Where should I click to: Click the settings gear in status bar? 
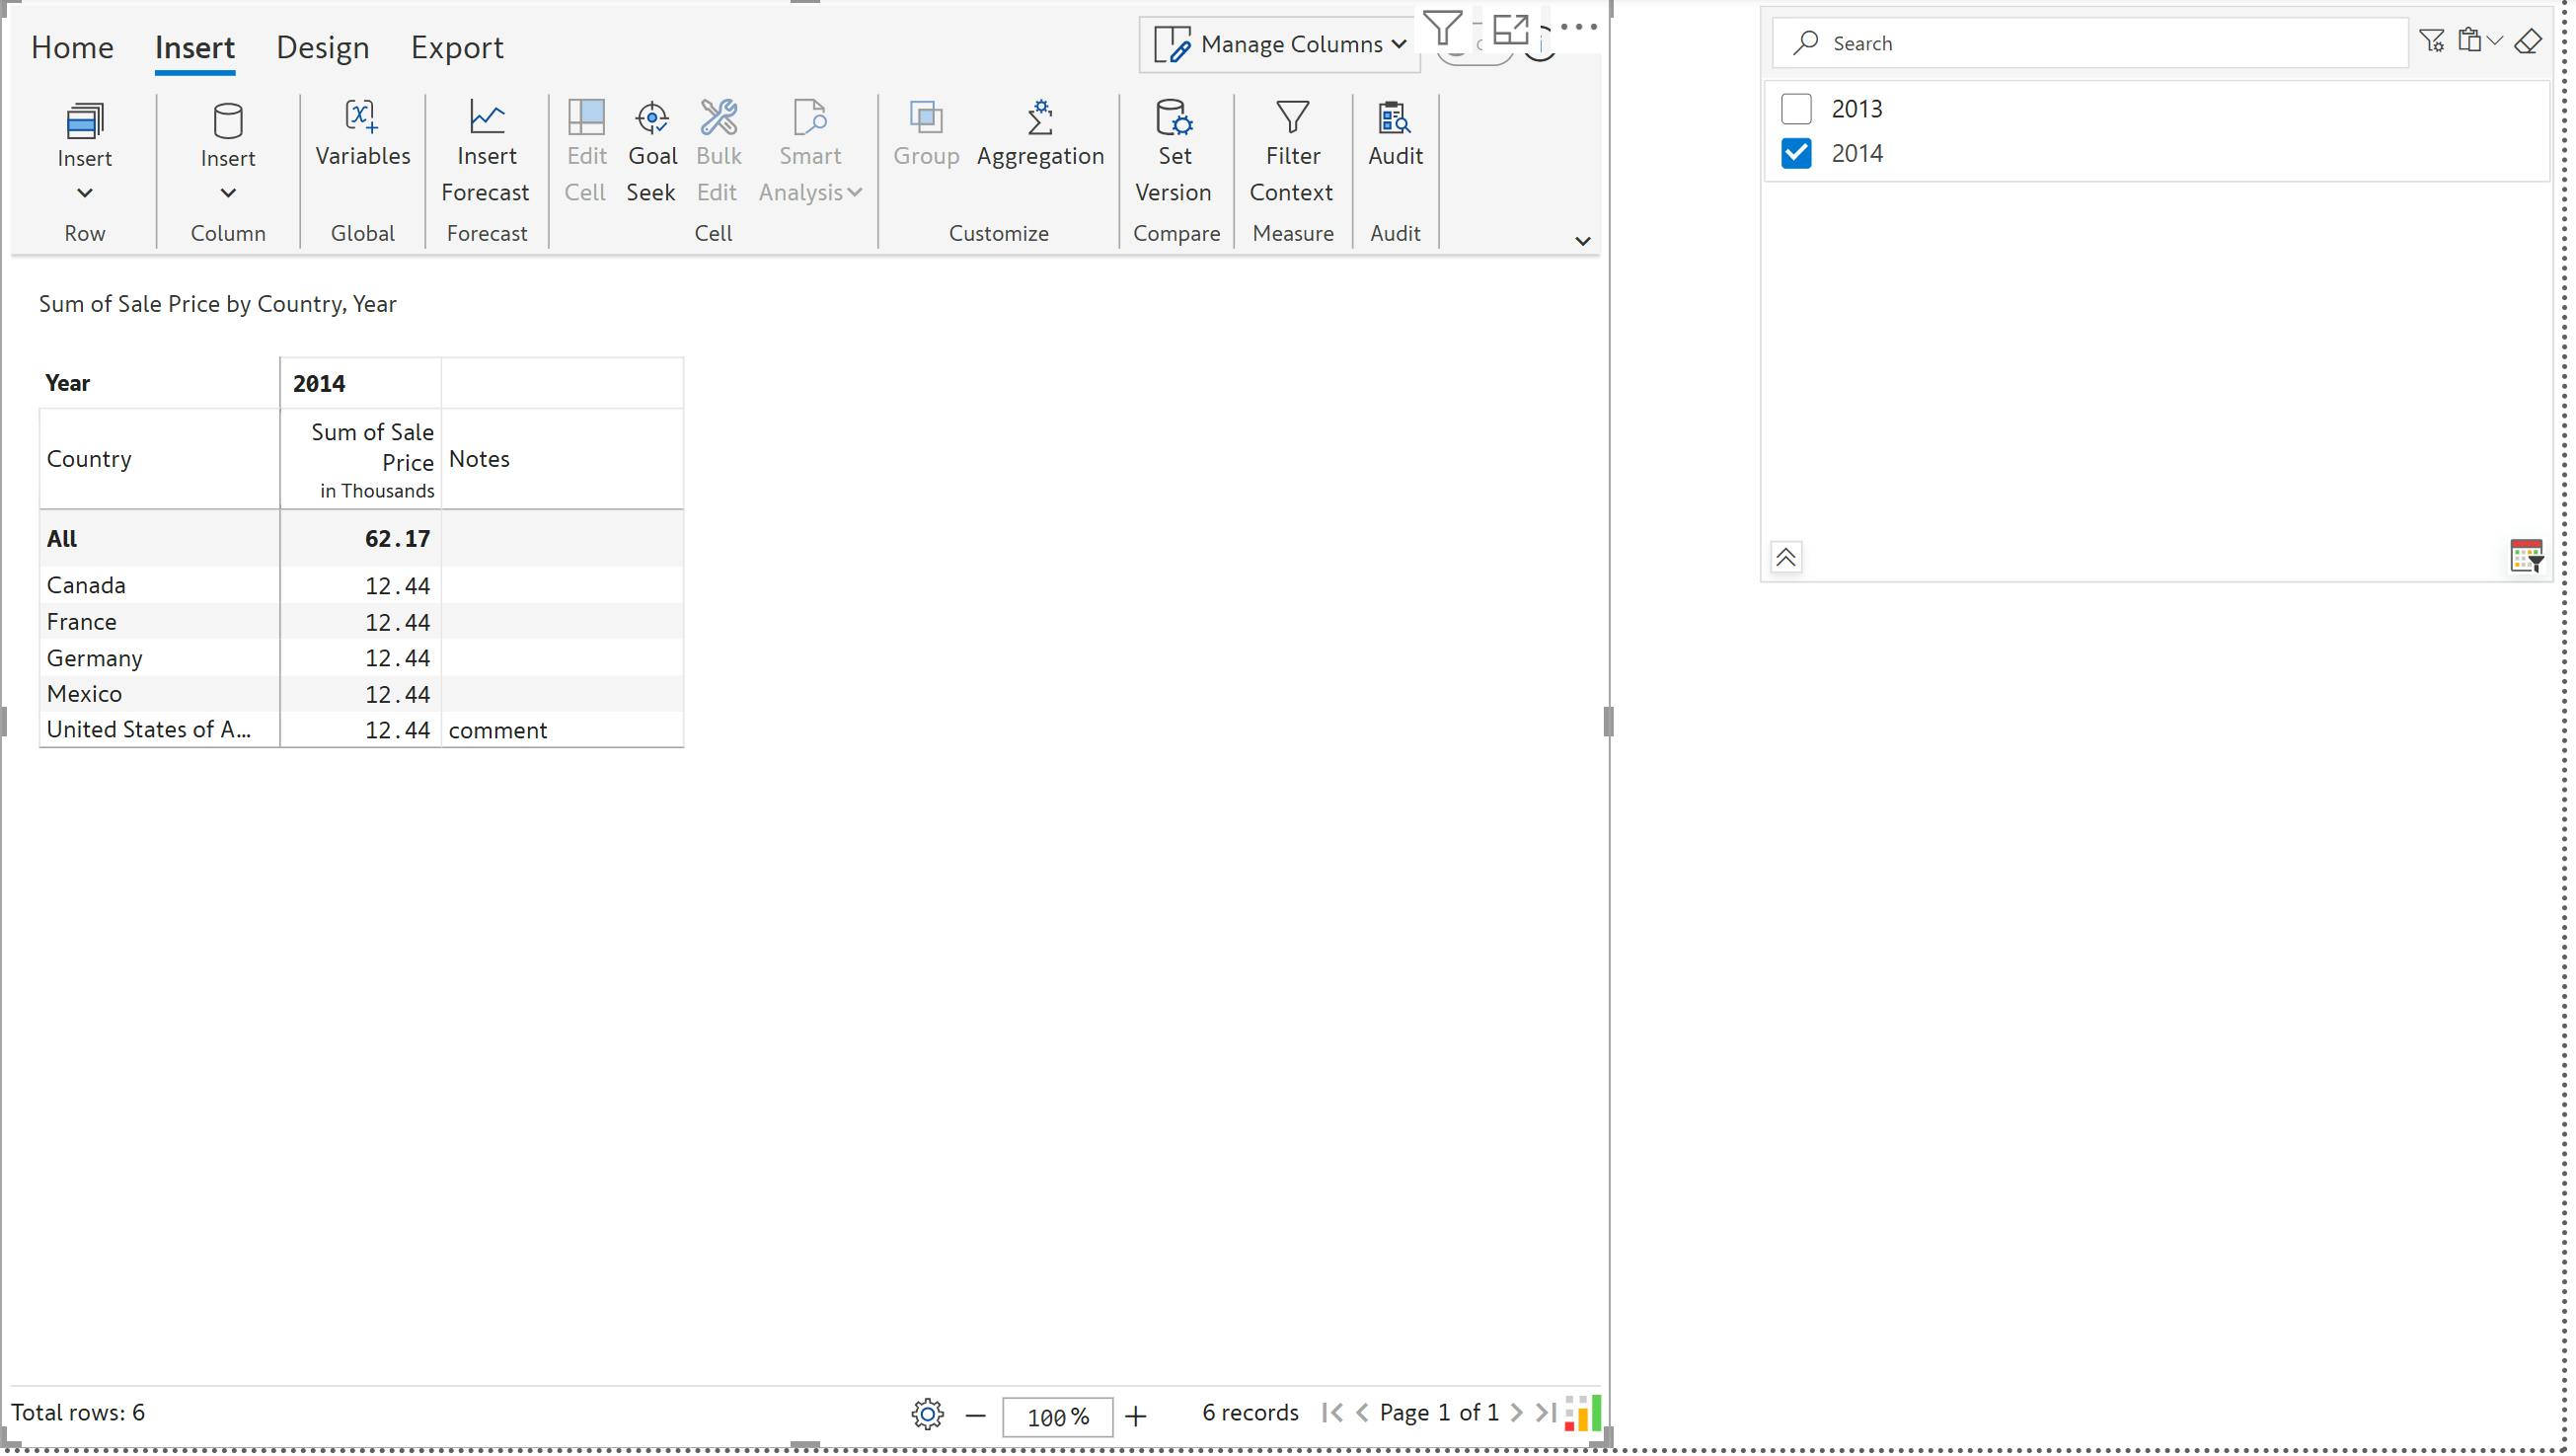point(927,1413)
